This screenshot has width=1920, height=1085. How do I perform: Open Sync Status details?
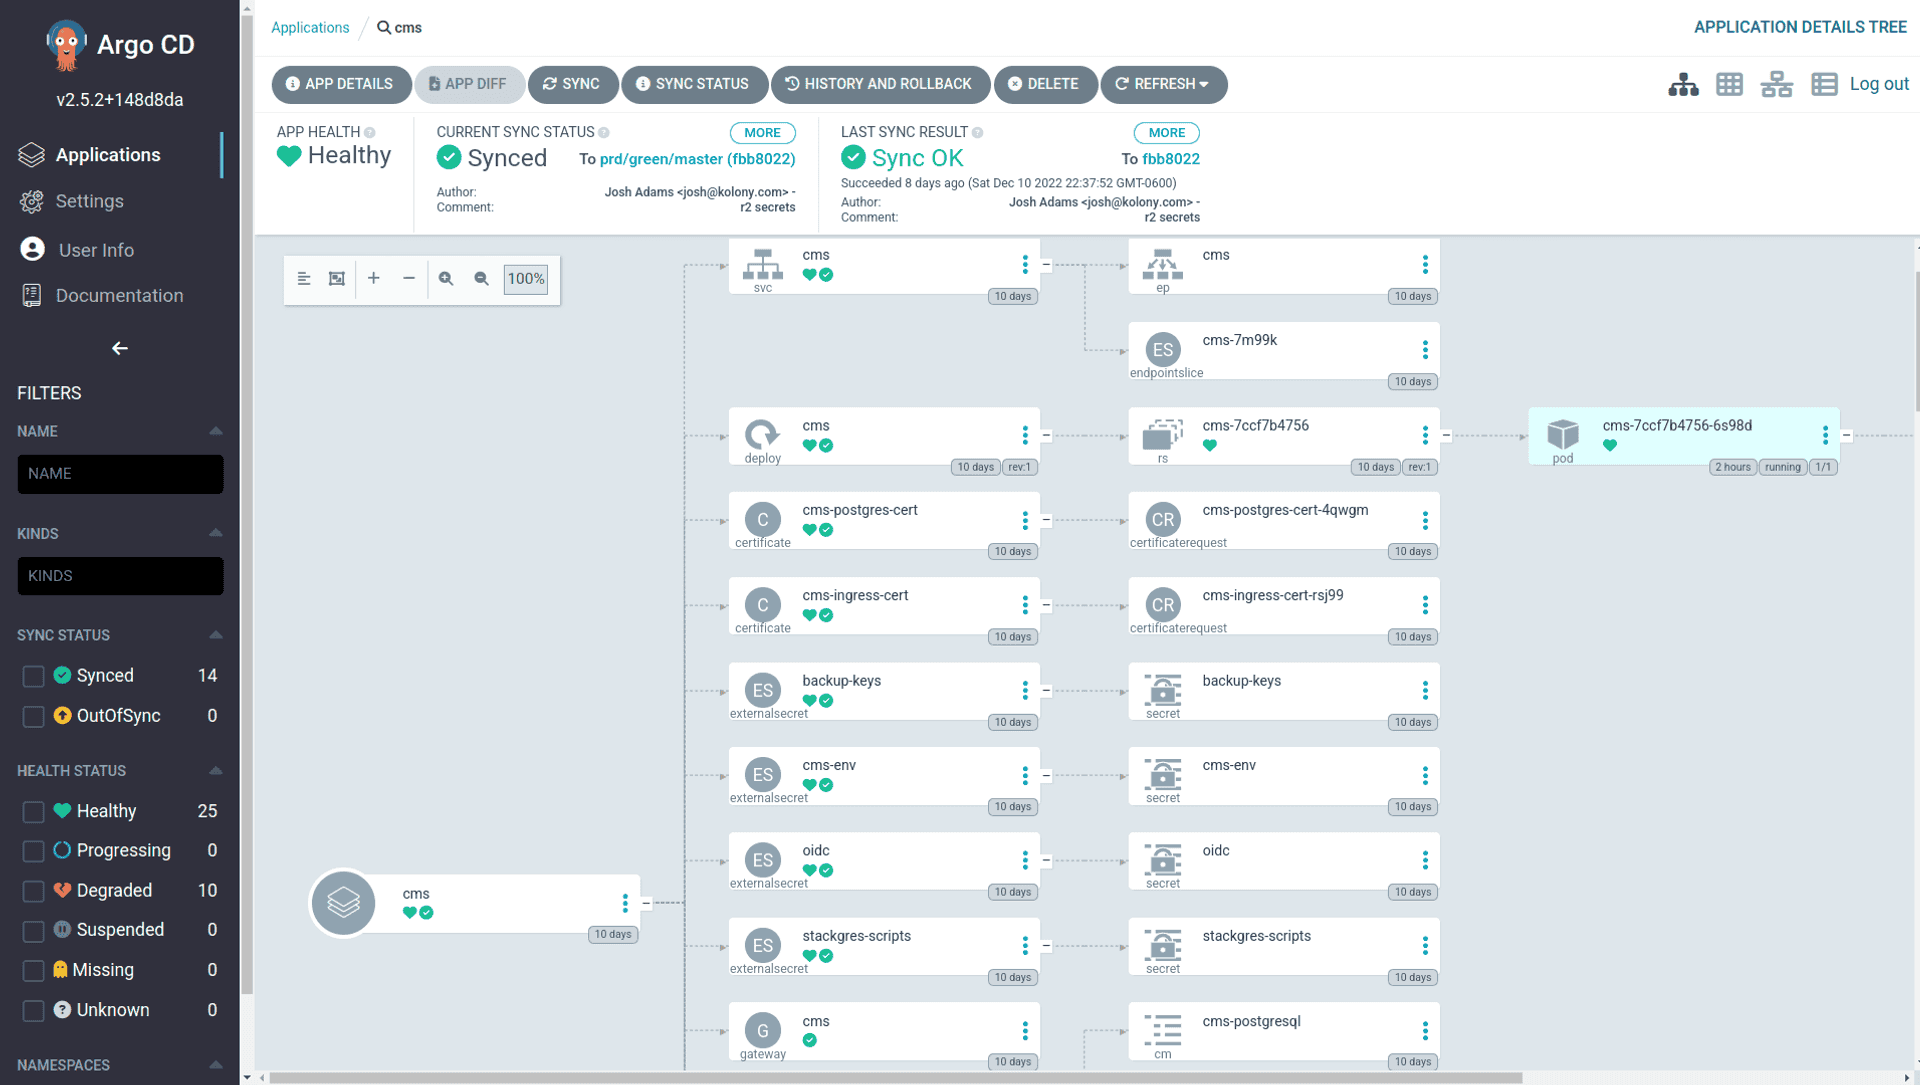click(693, 84)
